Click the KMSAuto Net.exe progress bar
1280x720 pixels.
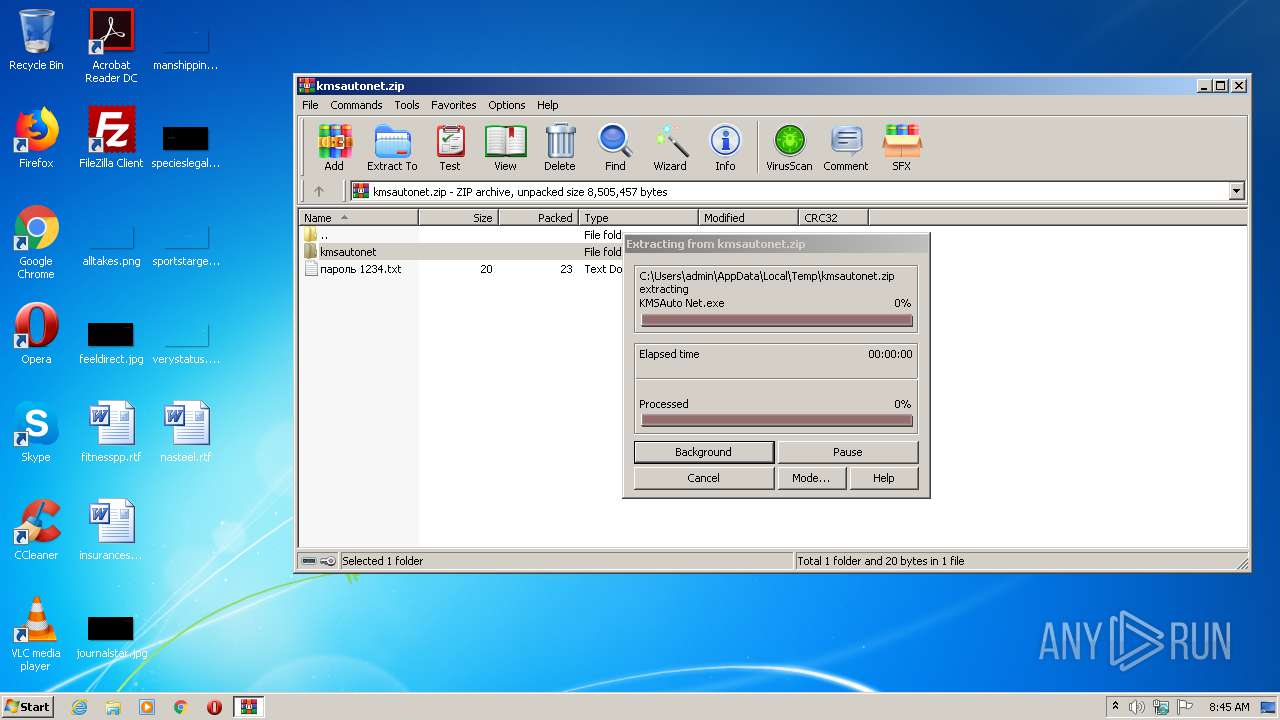777,321
